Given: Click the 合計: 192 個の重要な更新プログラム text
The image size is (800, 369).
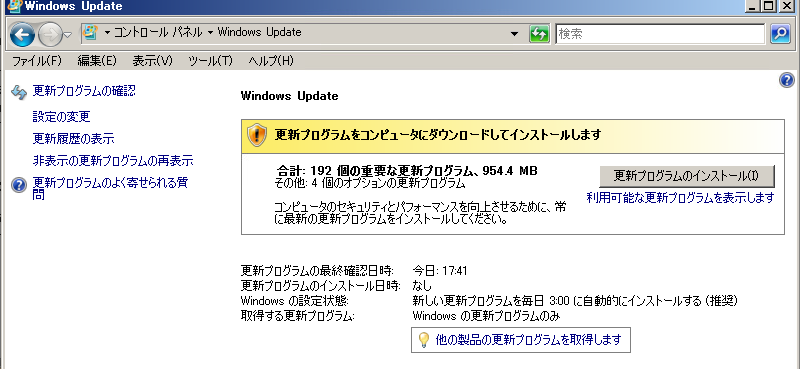Looking at the screenshot, I should (x=407, y=170).
